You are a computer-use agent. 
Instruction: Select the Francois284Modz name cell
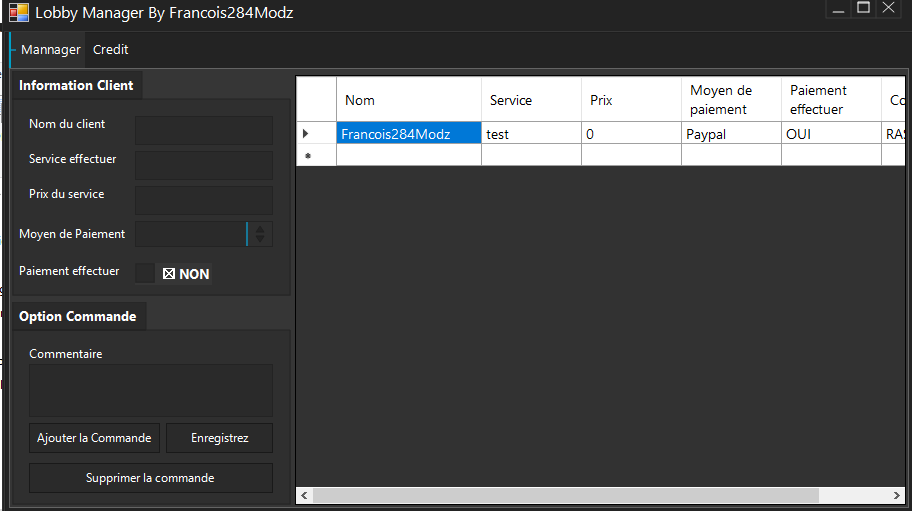point(409,133)
